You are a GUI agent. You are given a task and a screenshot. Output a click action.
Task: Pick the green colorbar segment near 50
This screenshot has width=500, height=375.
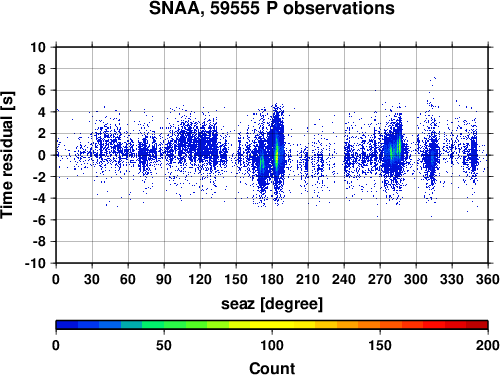pyautogui.click(x=164, y=325)
